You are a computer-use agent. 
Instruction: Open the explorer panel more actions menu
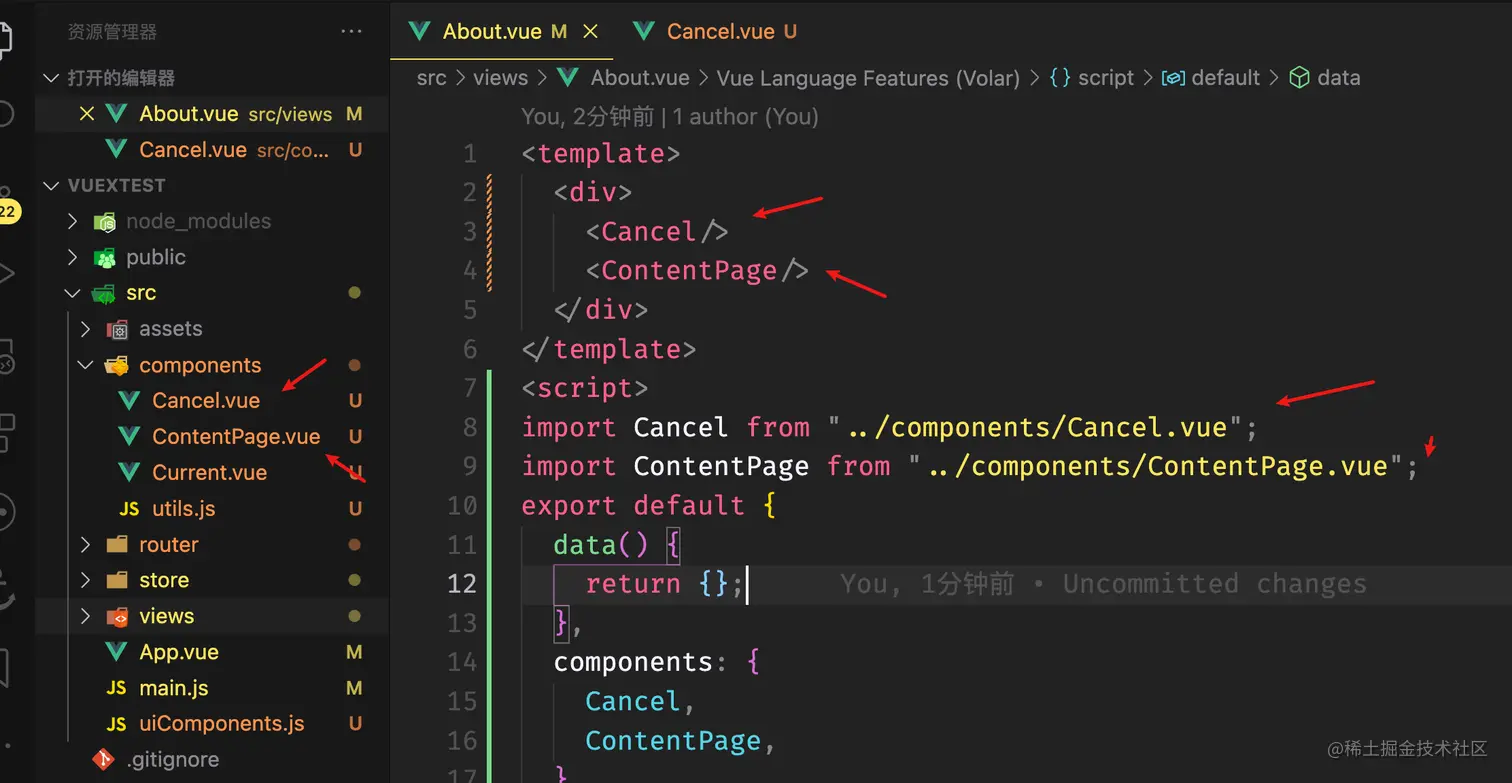pyautogui.click(x=351, y=32)
